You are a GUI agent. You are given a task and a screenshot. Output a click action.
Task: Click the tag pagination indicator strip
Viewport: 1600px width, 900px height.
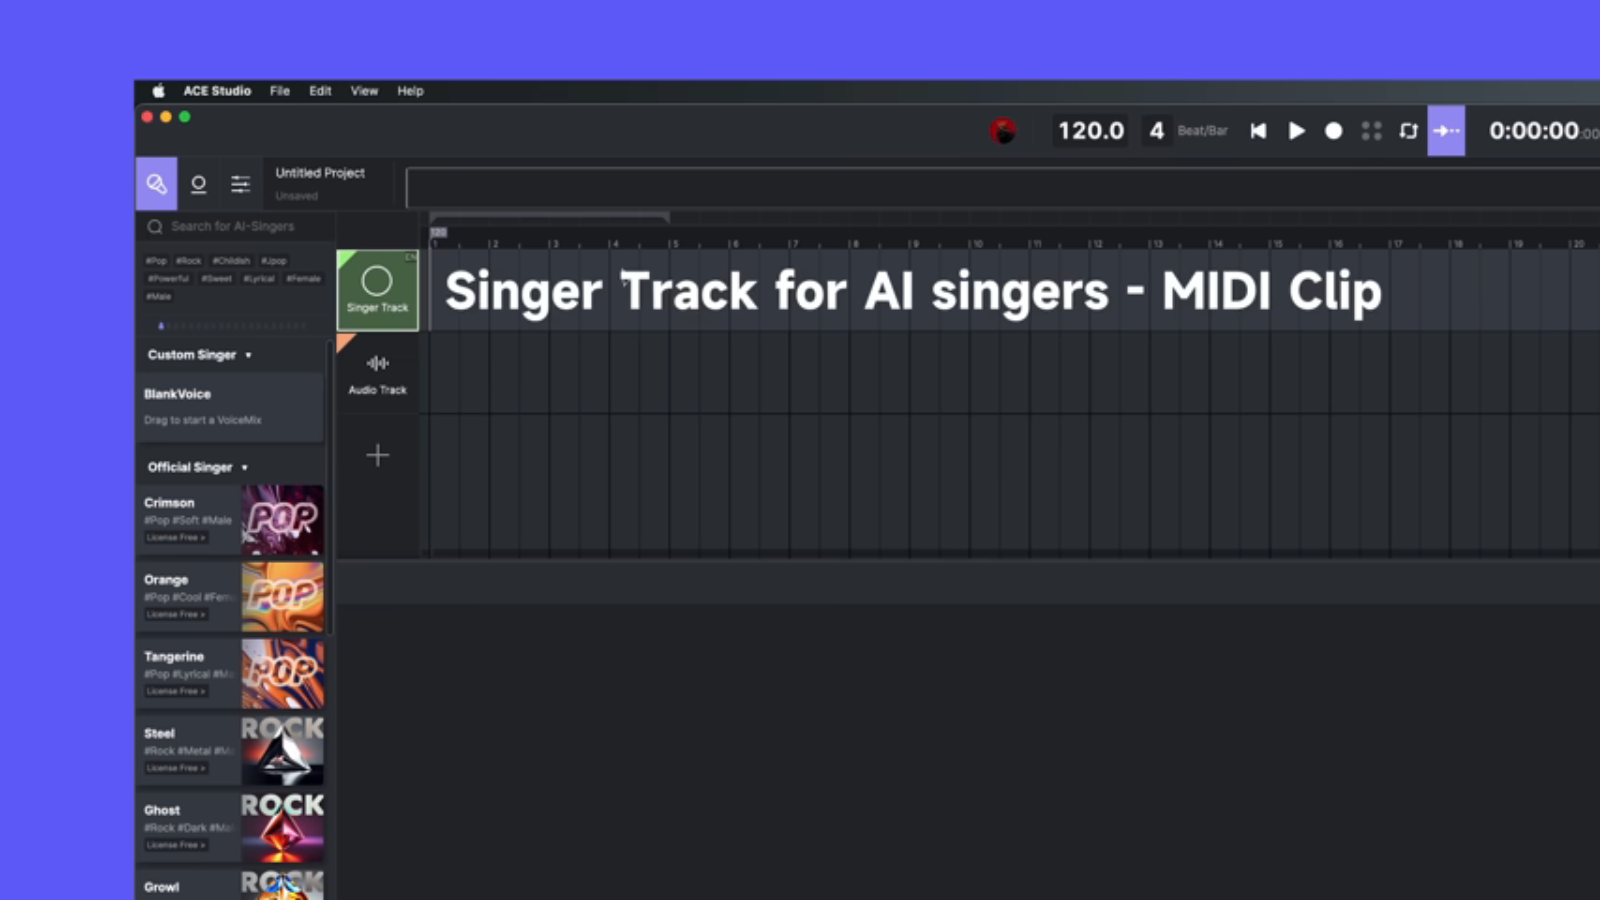tap(234, 326)
